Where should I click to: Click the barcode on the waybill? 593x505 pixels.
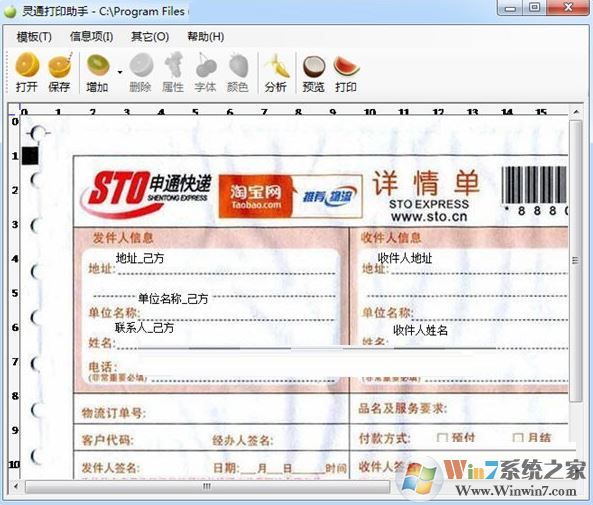coord(535,185)
